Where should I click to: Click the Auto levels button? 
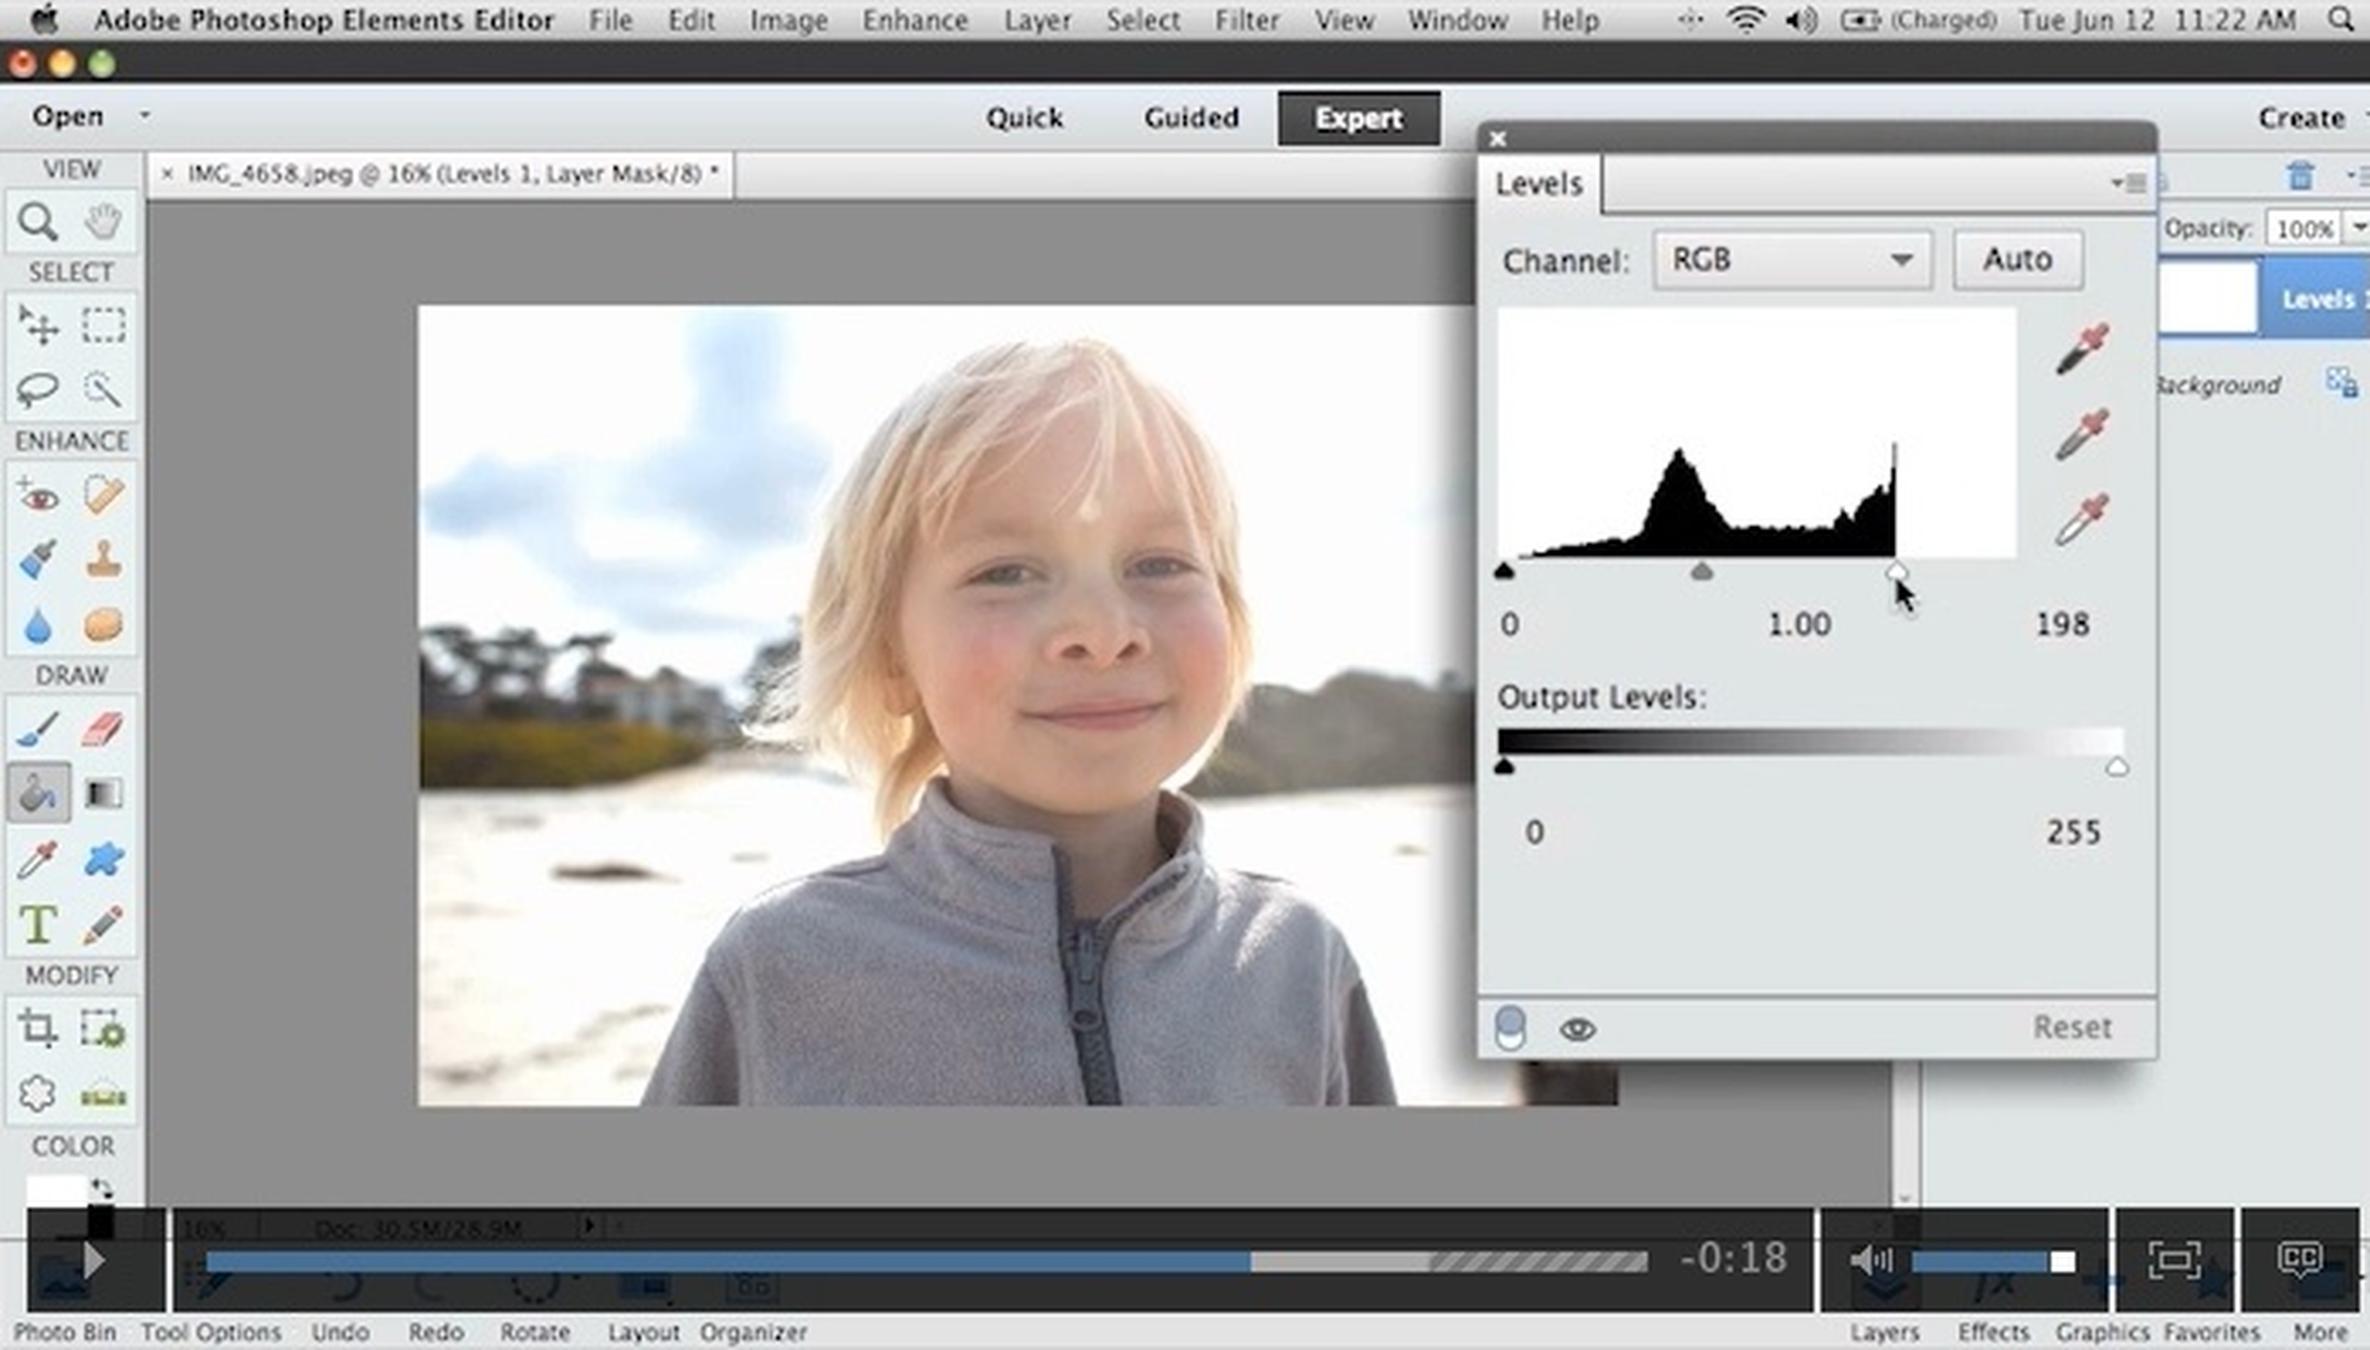point(2017,260)
